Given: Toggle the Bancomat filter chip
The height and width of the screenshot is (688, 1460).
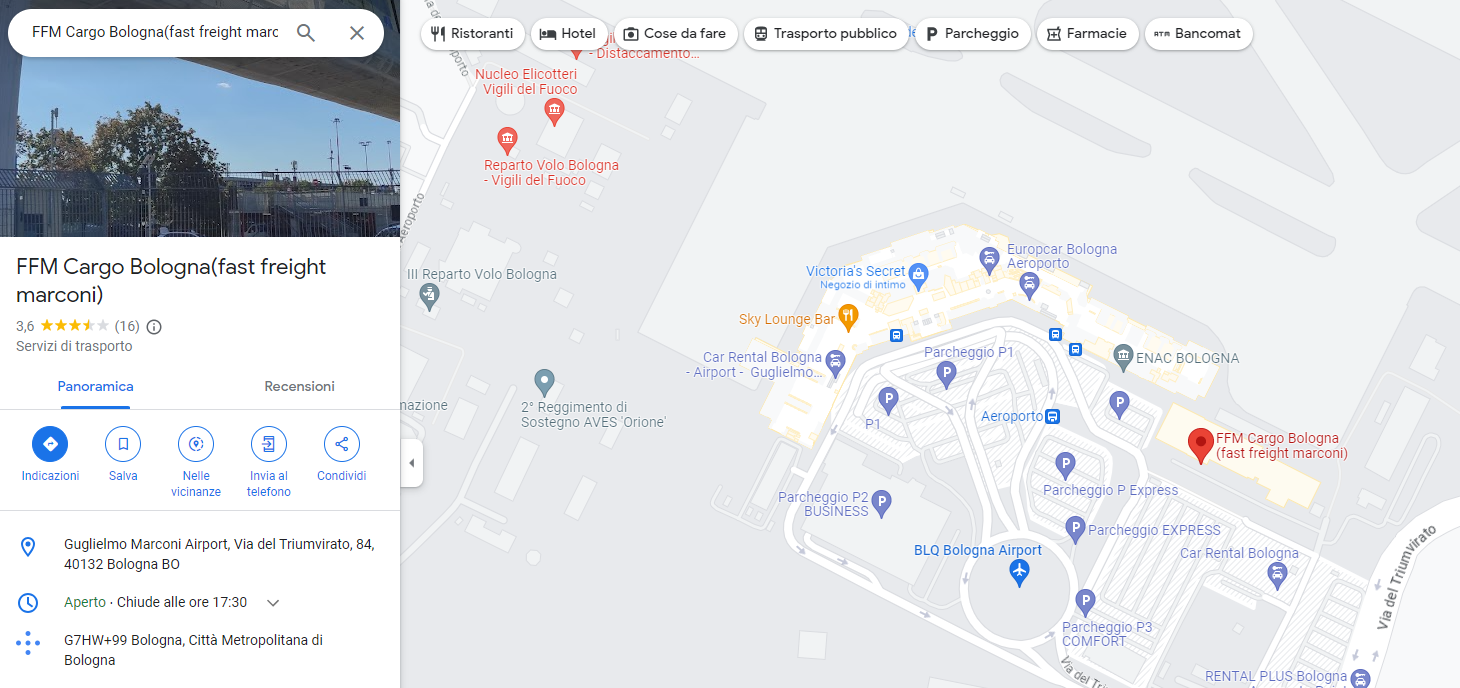Looking at the screenshot, I should [1198, 33].
